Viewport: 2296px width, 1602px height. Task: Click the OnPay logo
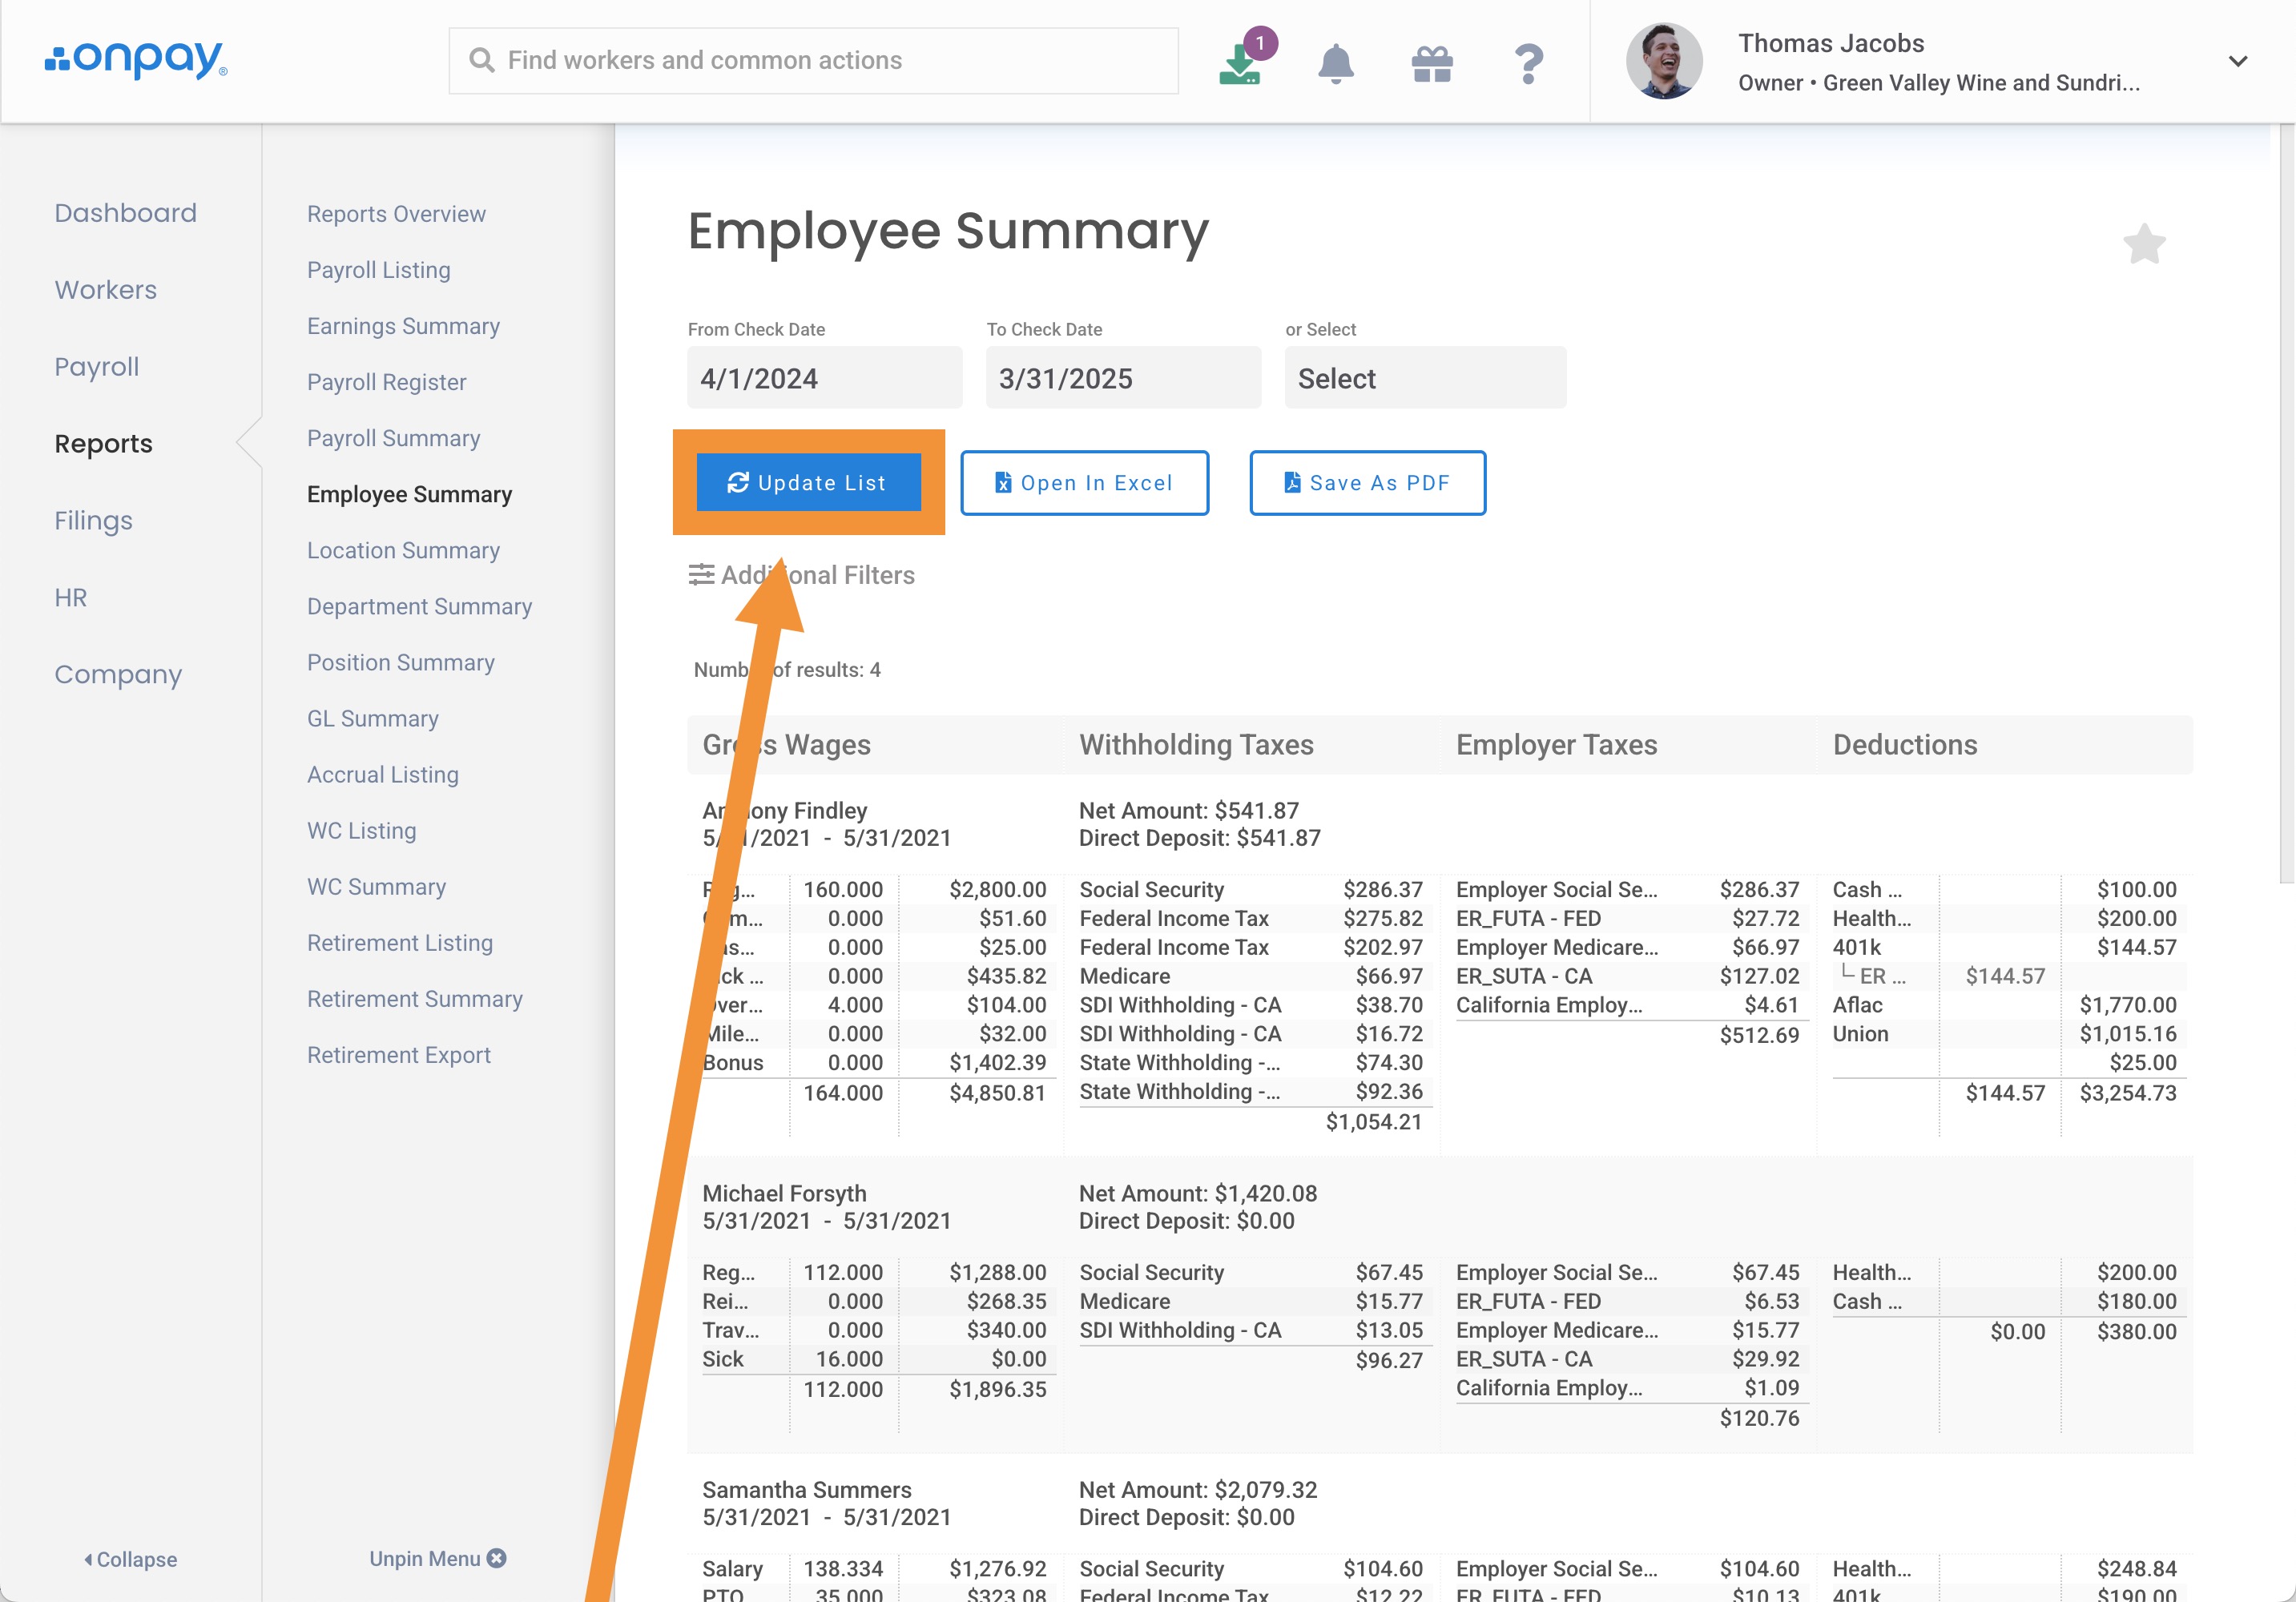[x=136, y=59]
